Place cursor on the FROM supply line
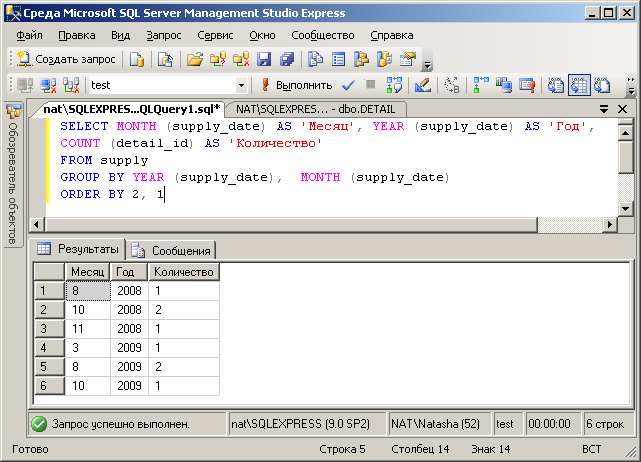Image resolution: width=641 pixels, height=462 pixels. click(104, 160)
